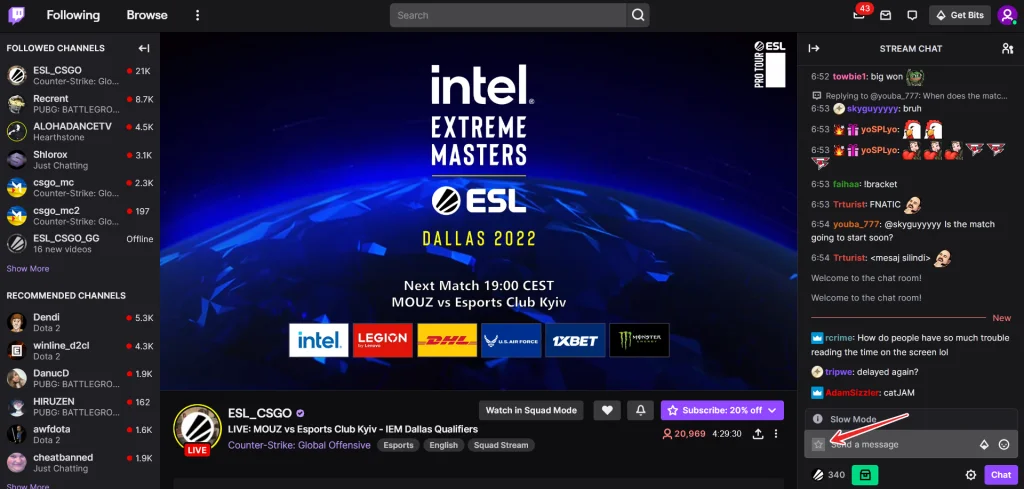1024x489 pixels.
Task: Click the Squad Stream tag
Action: (x=502, y=445)
